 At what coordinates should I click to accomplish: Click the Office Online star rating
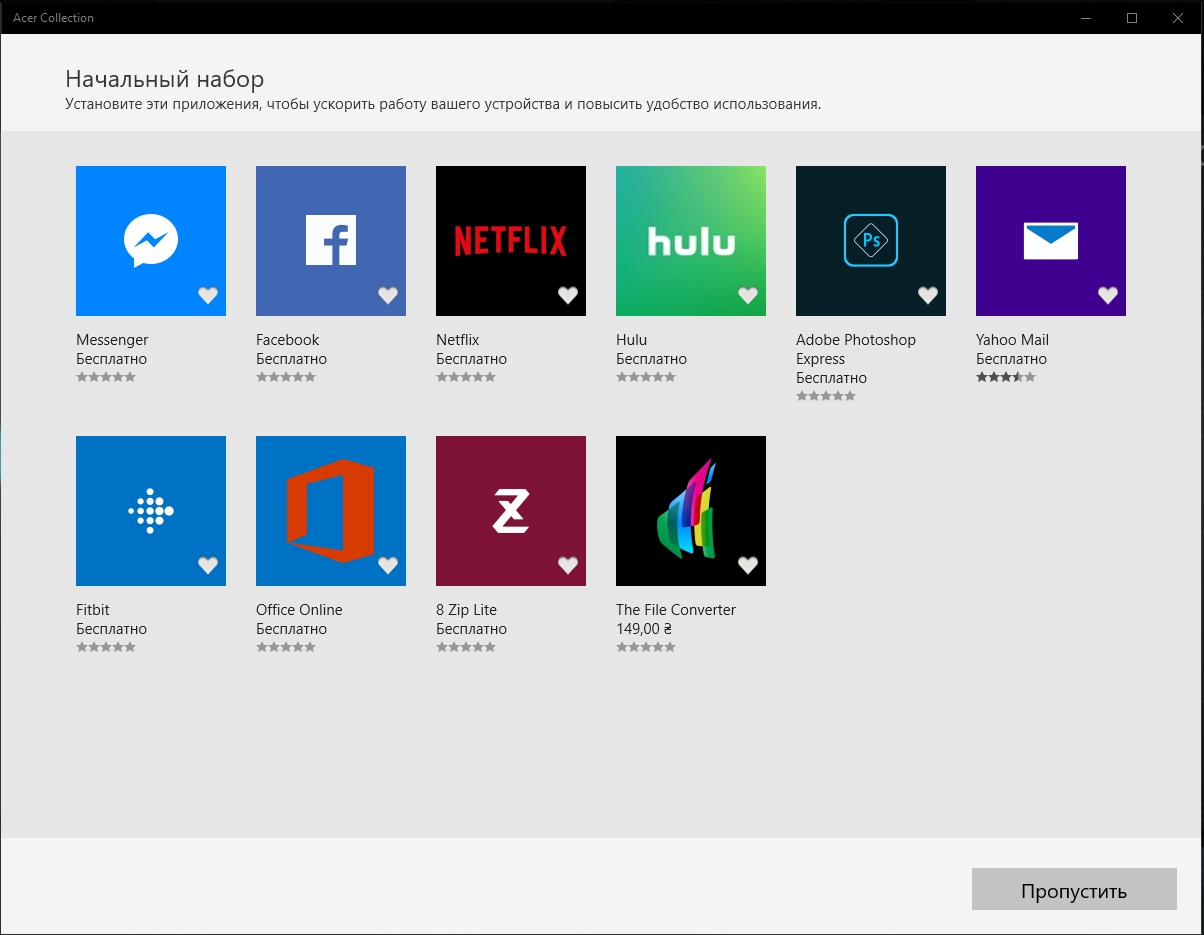(286, 647)
